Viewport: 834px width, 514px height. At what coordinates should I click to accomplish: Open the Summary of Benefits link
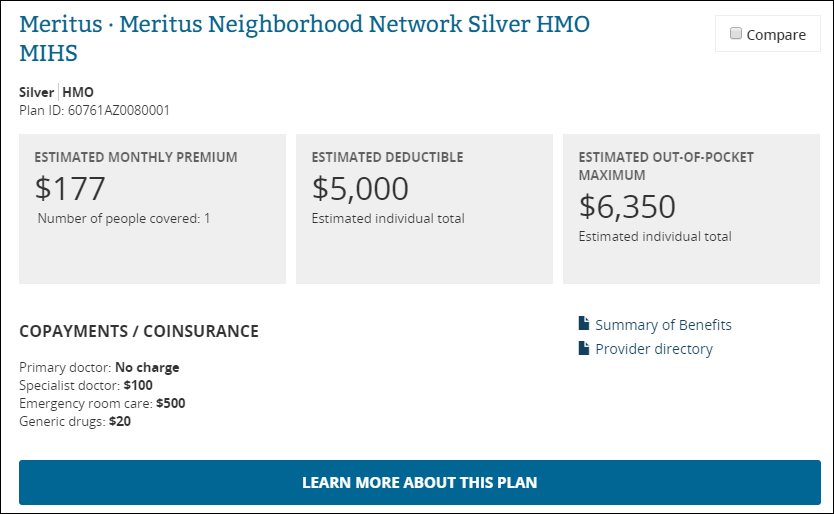(x=663, y=325)
